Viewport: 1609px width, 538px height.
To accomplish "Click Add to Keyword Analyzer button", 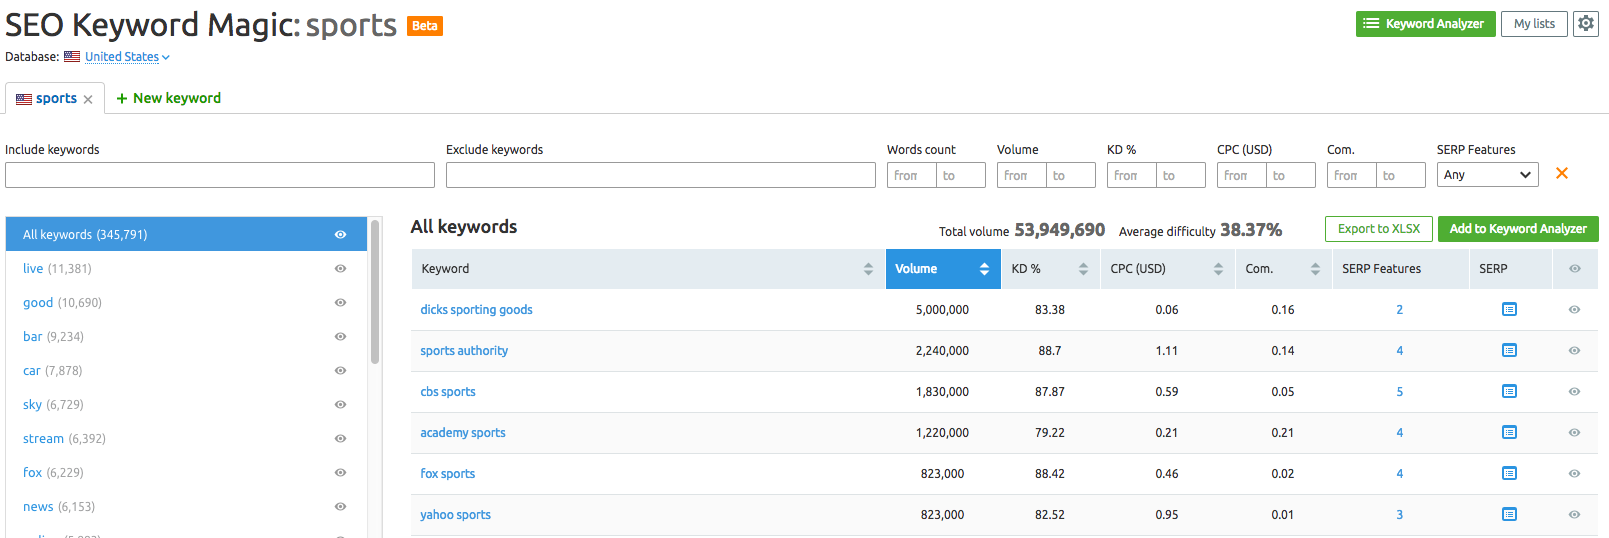I will click(1517, 229).
